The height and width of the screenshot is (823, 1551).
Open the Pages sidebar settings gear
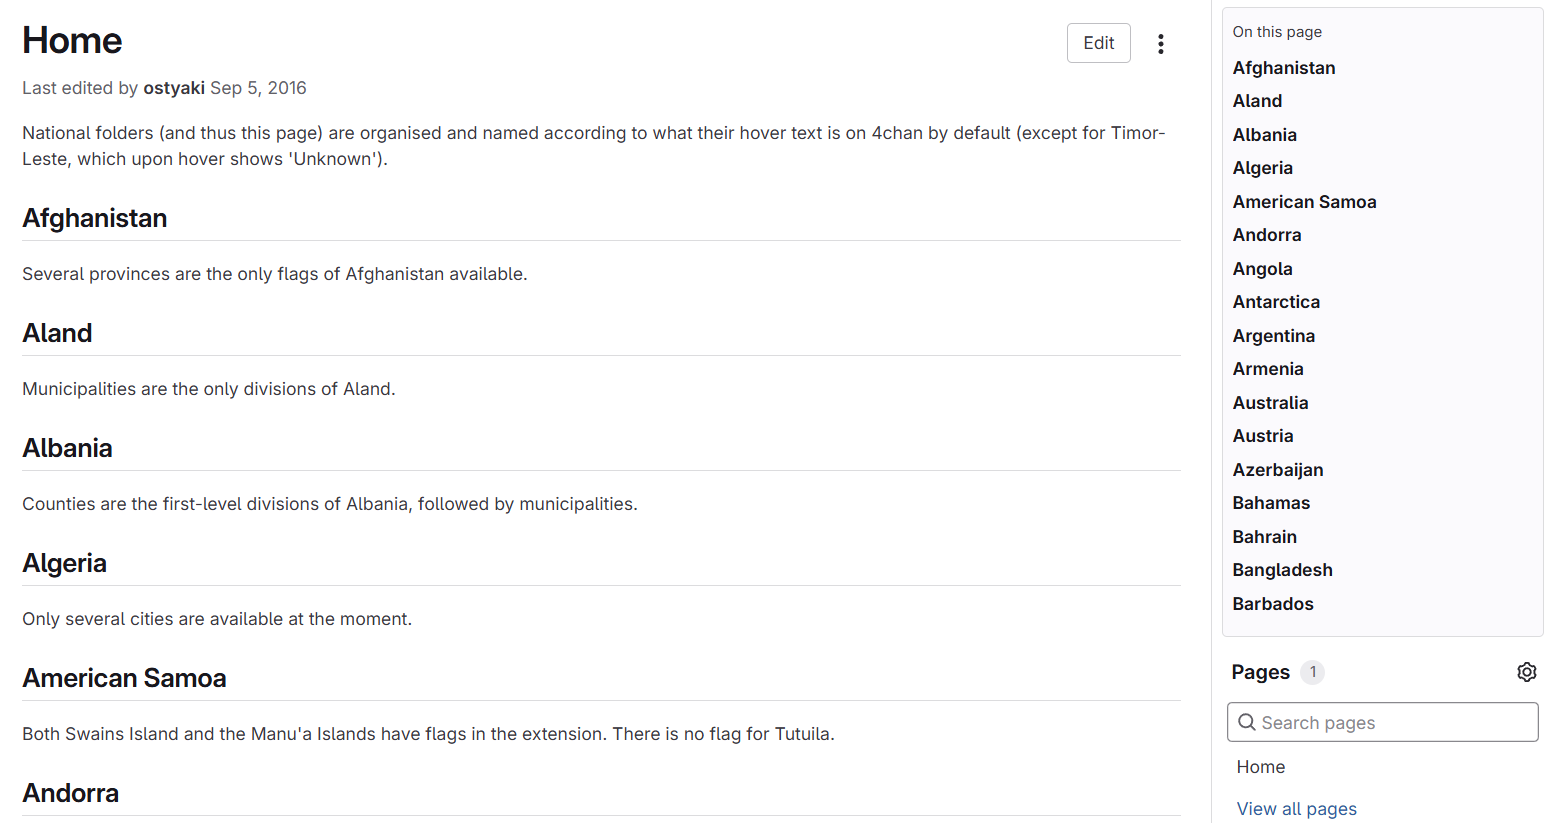click(x=1526, y=672)
